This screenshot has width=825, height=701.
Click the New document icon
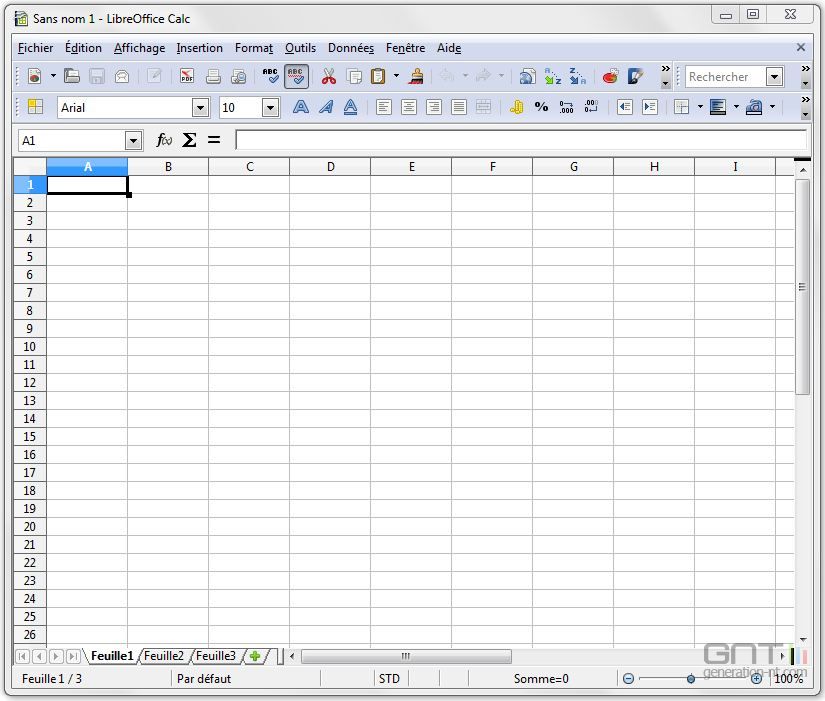[35, 76]
